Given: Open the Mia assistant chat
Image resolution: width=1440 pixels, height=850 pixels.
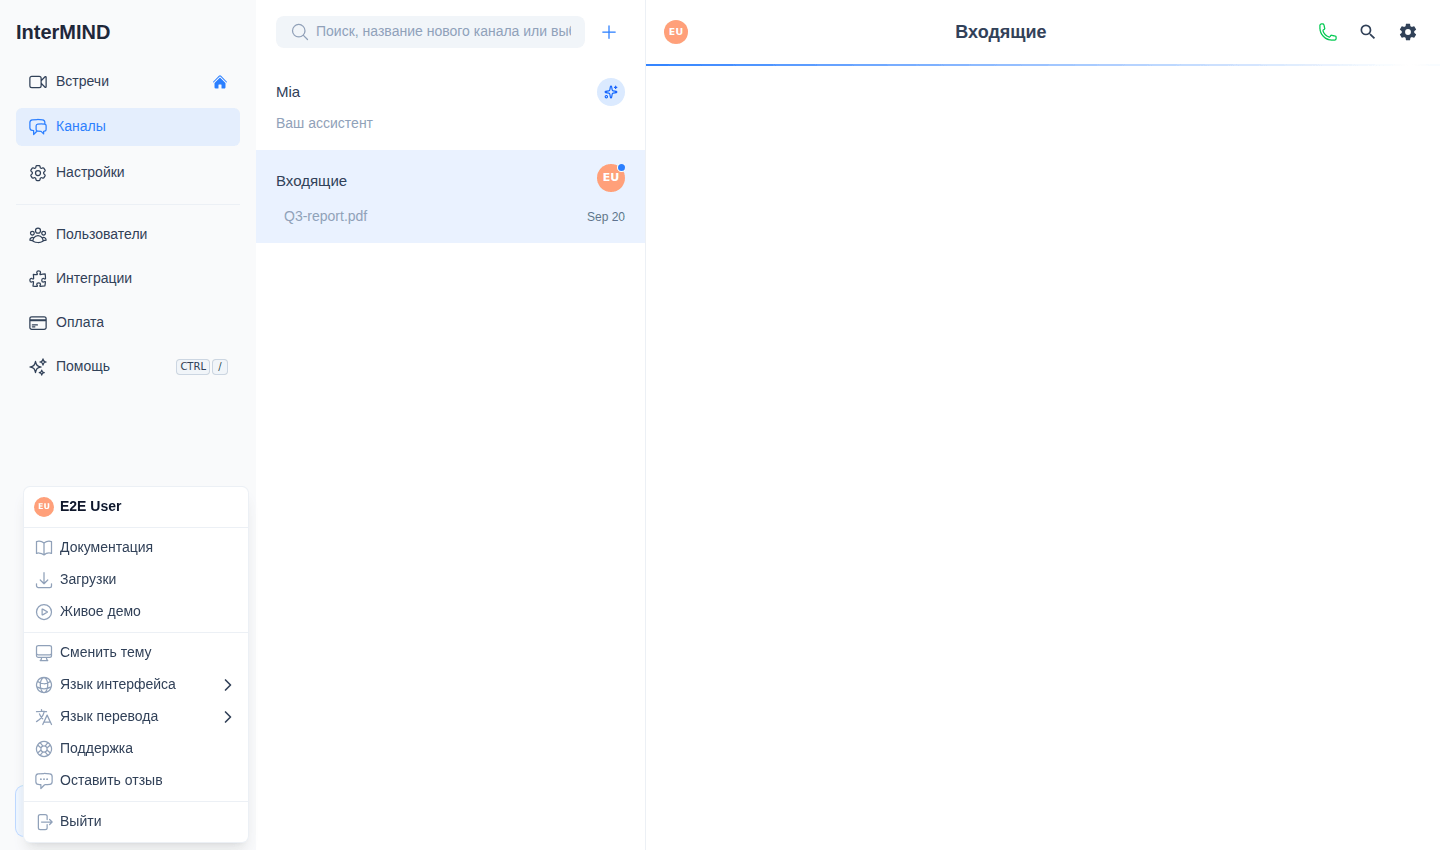Looking at the screenshot, I should 450,107.
